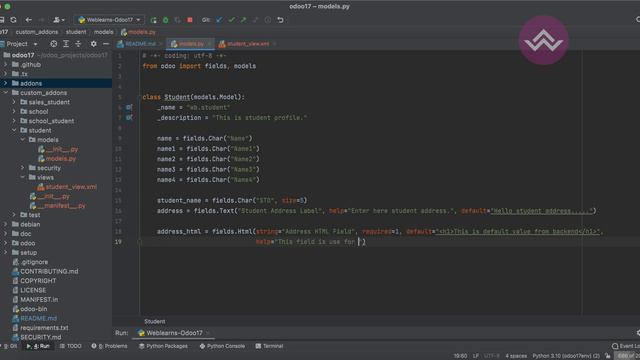This screenshot has height=360, width=640.
Task: Click the Student breadcrumb below the editor
Action: [155, 322]
